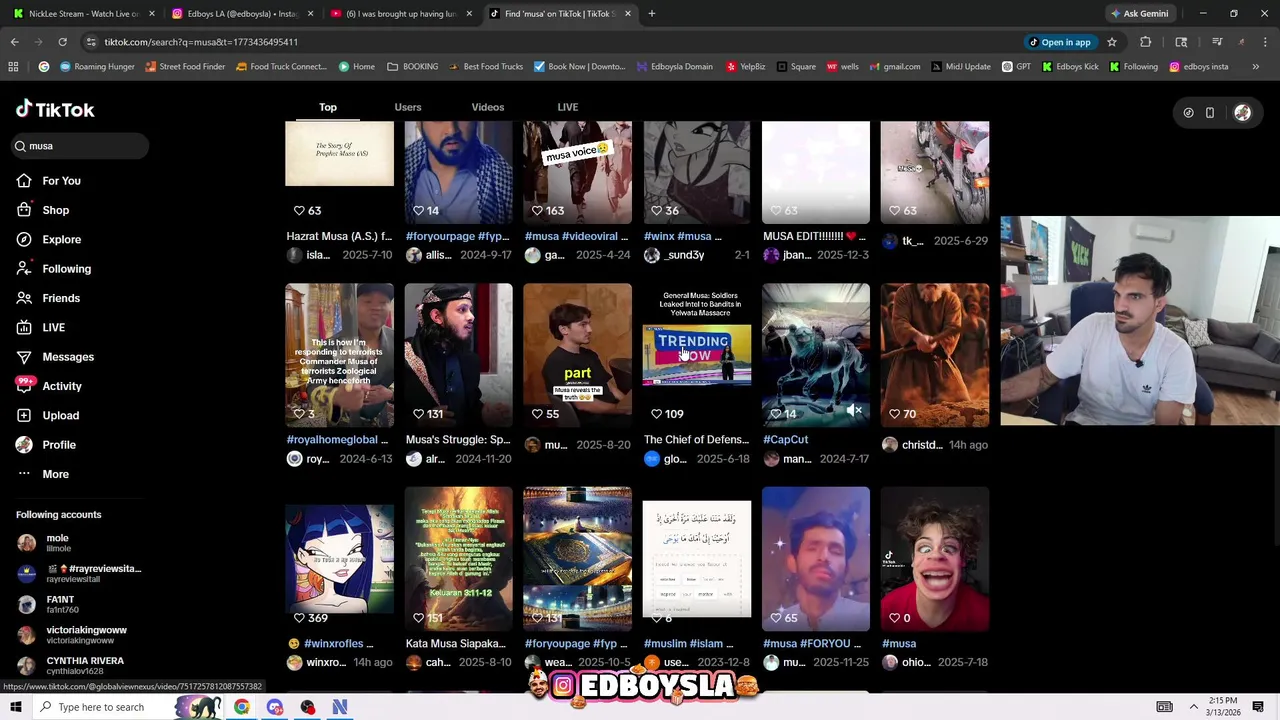The image size is (1280, 720).
Task: Open the profile avatar at top right
Action: (1242, 113)
